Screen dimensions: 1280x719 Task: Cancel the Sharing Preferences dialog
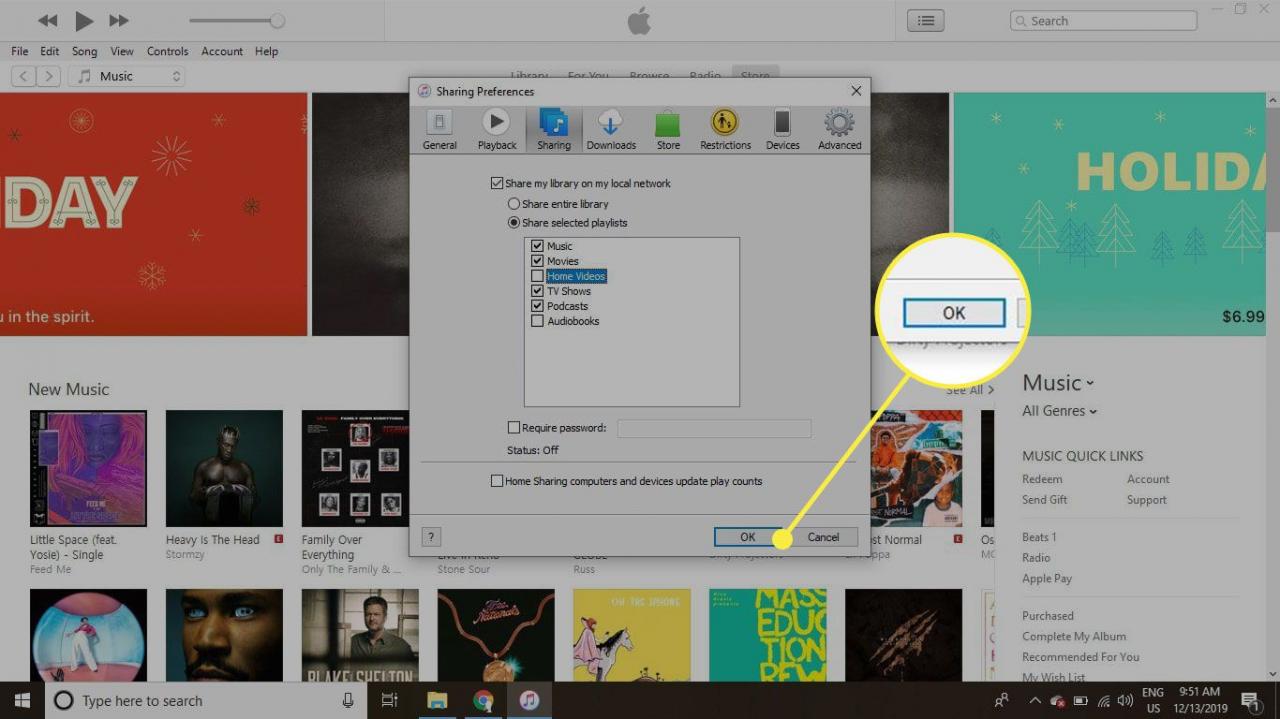pos(823,537)
